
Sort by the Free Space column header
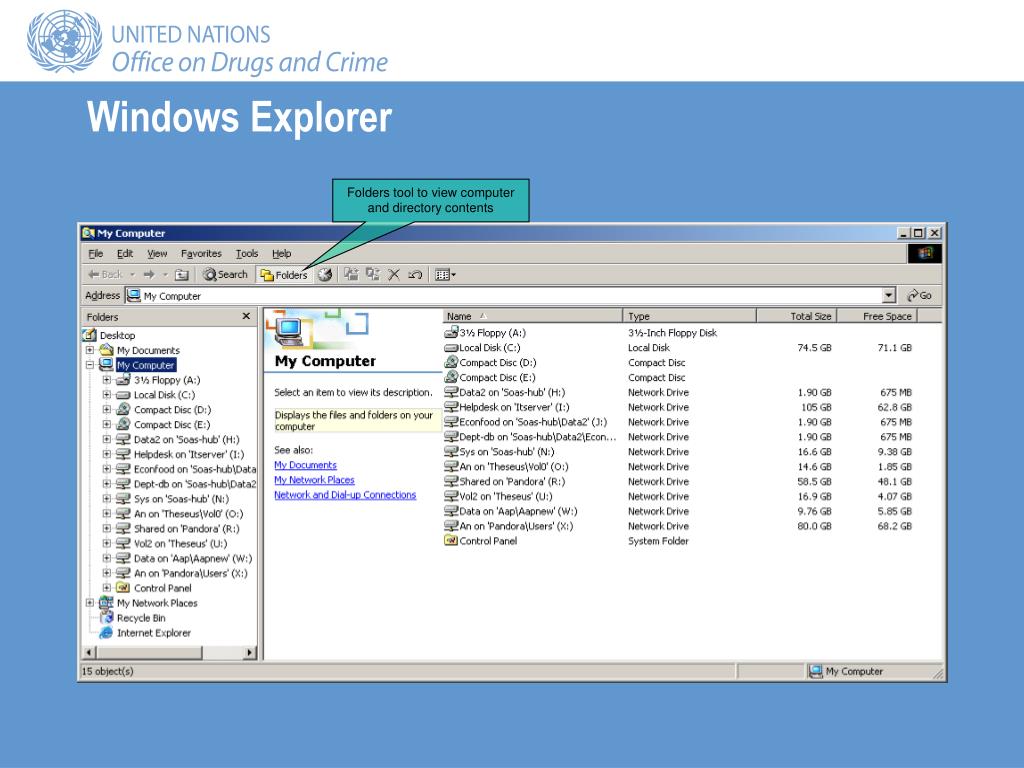[877, 316]
